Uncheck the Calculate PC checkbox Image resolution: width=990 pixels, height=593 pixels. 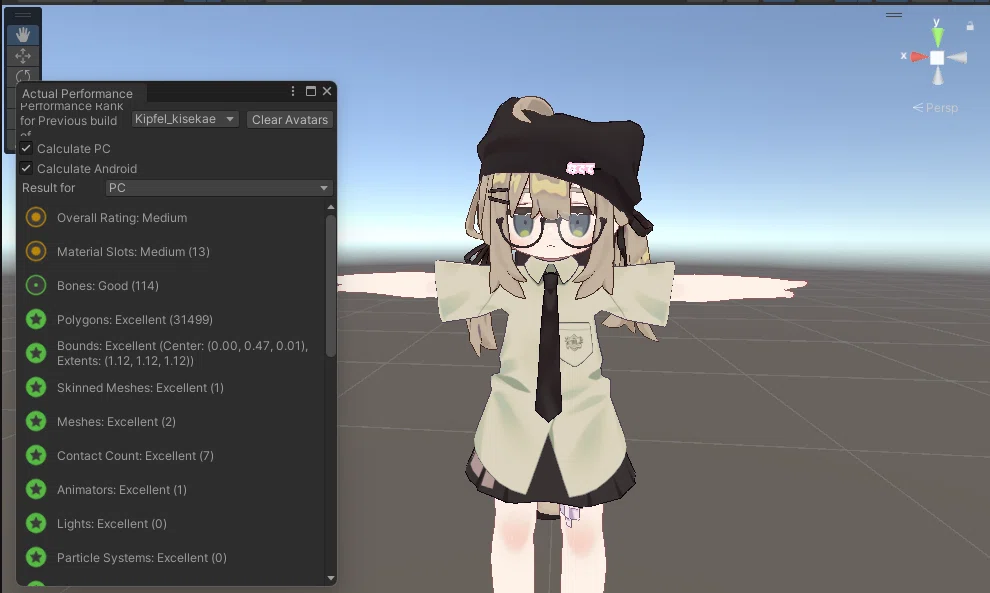tap(26, 148)
